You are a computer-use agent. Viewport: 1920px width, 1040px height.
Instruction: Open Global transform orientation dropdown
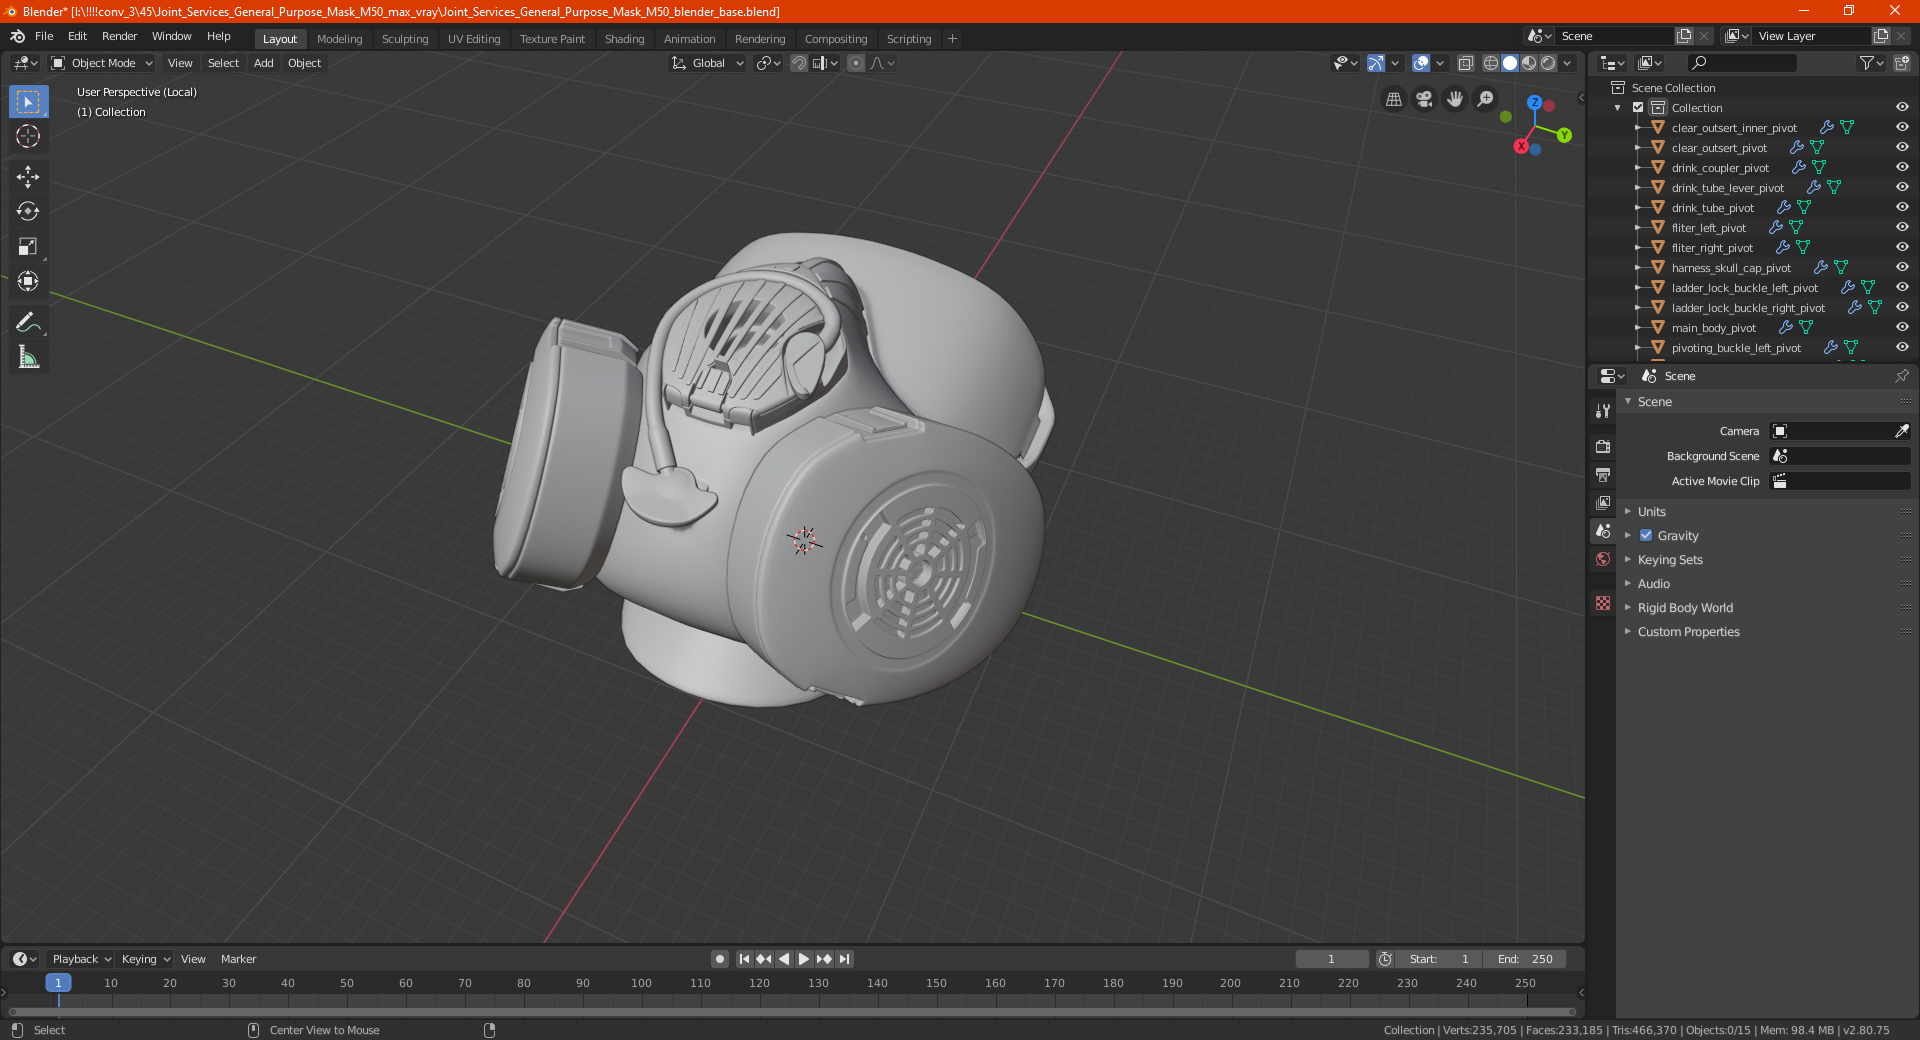coord(708,63)
